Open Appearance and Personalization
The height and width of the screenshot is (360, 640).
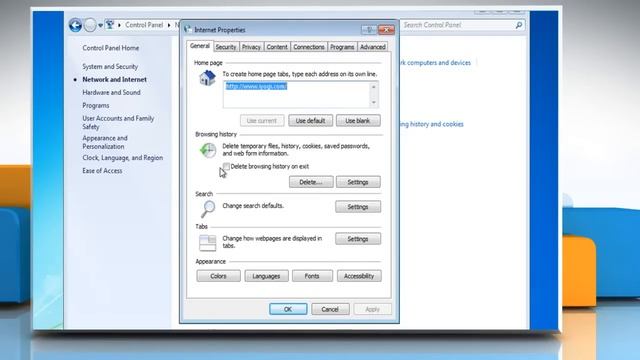click(105, 142)
